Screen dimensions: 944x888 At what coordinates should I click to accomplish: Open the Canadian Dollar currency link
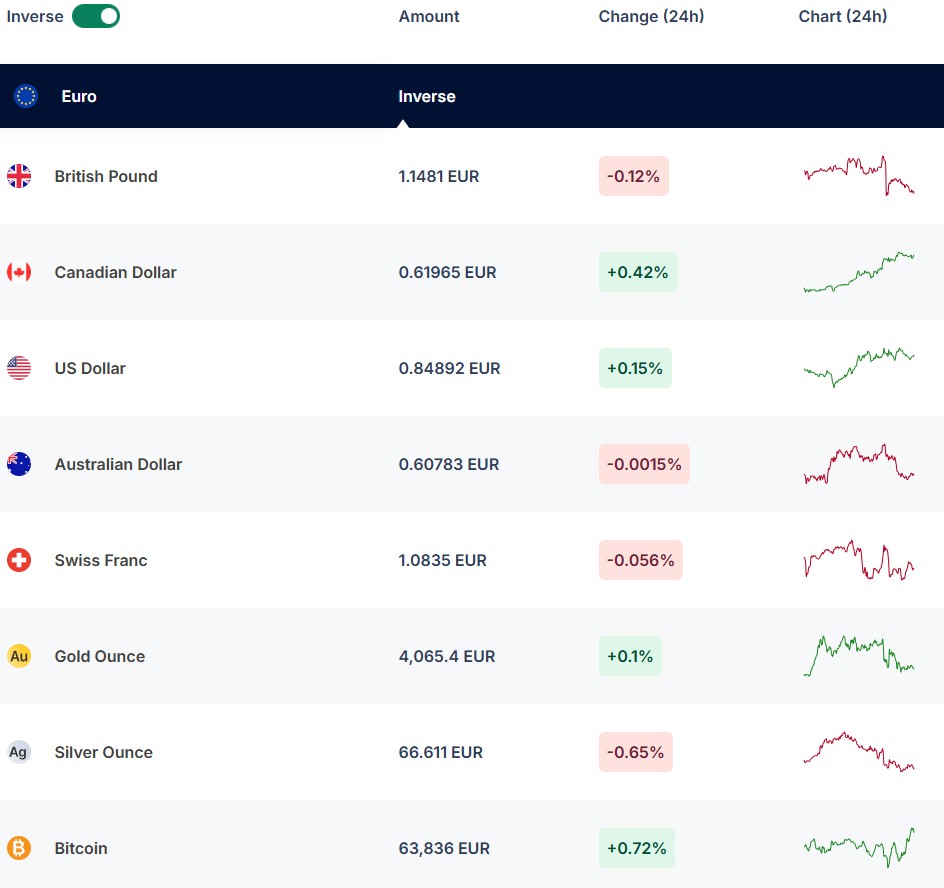(115, 272)
